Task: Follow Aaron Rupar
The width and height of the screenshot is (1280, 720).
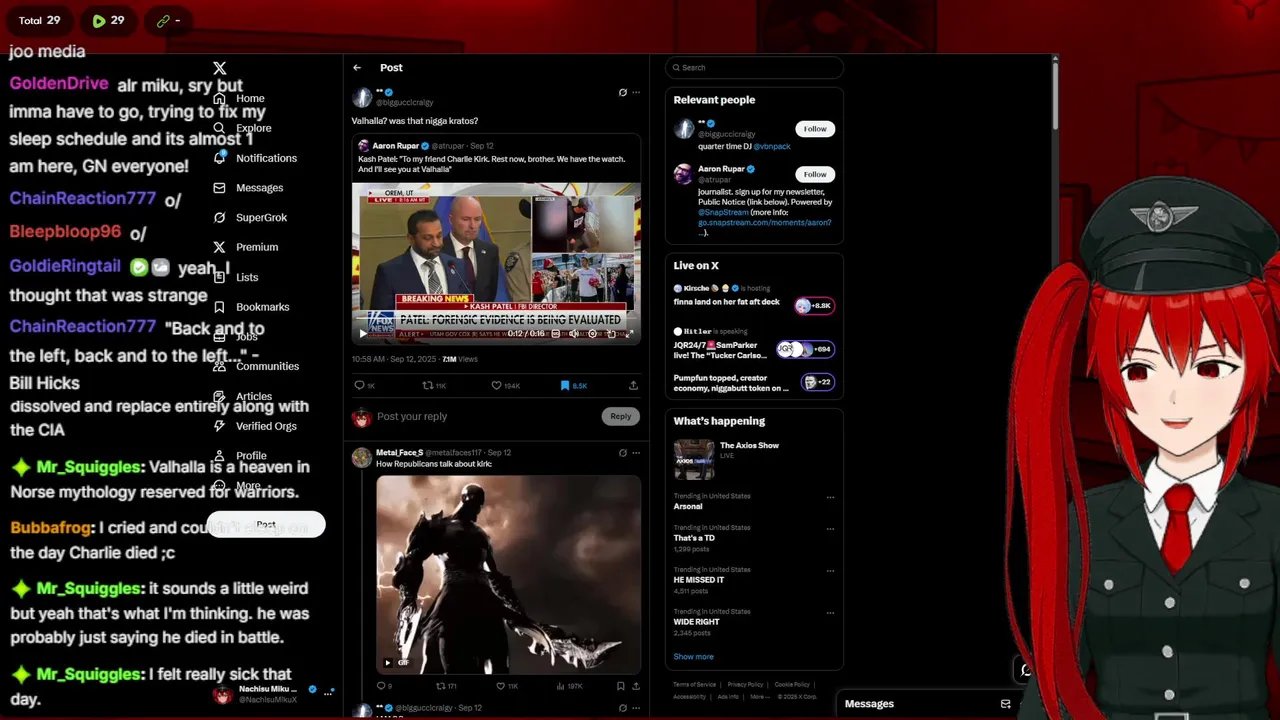Action: pyautogui.click(x=815, y=174)
